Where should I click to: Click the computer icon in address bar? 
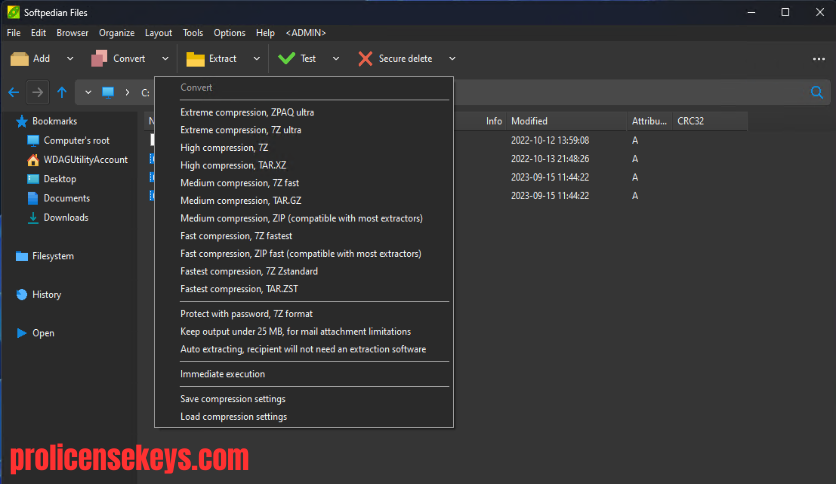(x=108, y=93)
